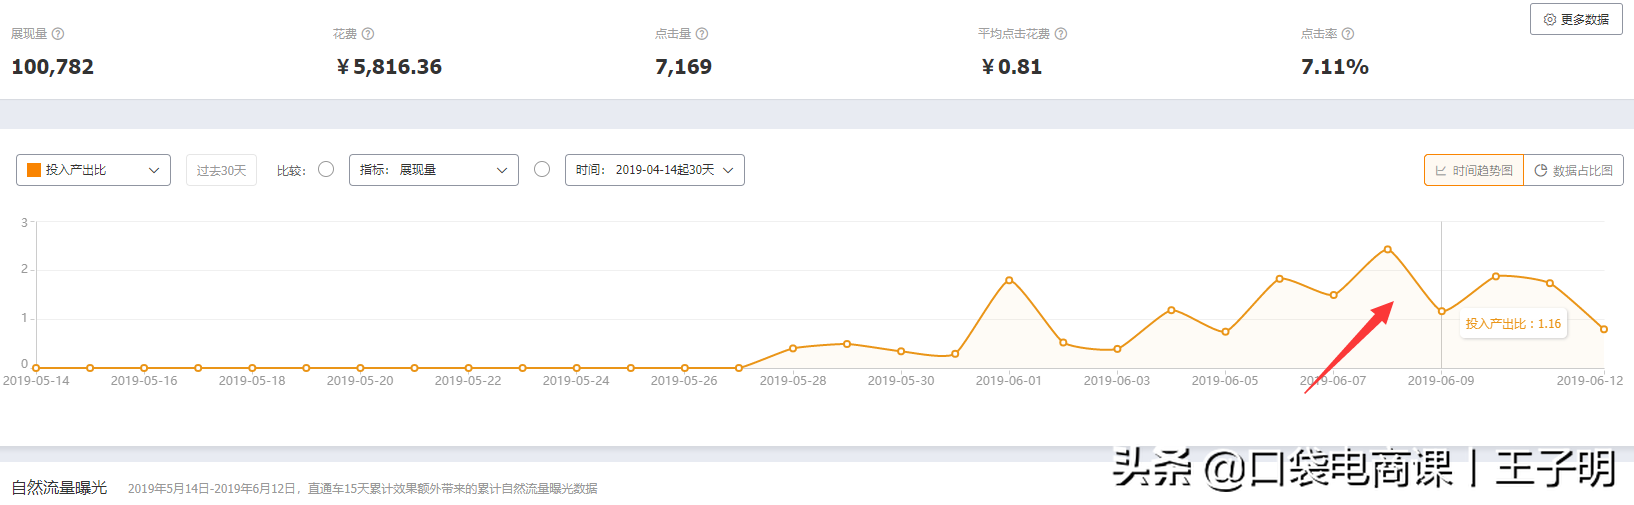Click the 花费 value ¥5,816.36
Screen dimensions: 1634x505
pyautogui.click(x=389, y=67)
